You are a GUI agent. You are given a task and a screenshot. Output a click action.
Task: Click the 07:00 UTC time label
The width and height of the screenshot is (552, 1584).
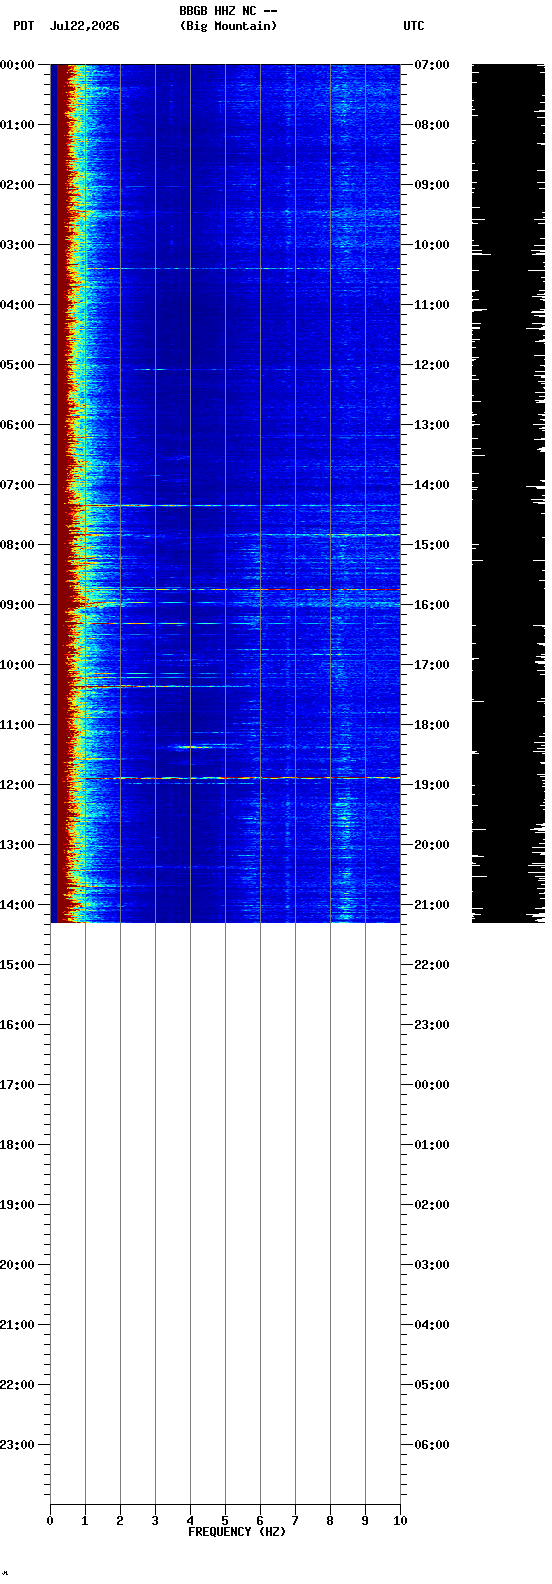click(x=432, y=65)
